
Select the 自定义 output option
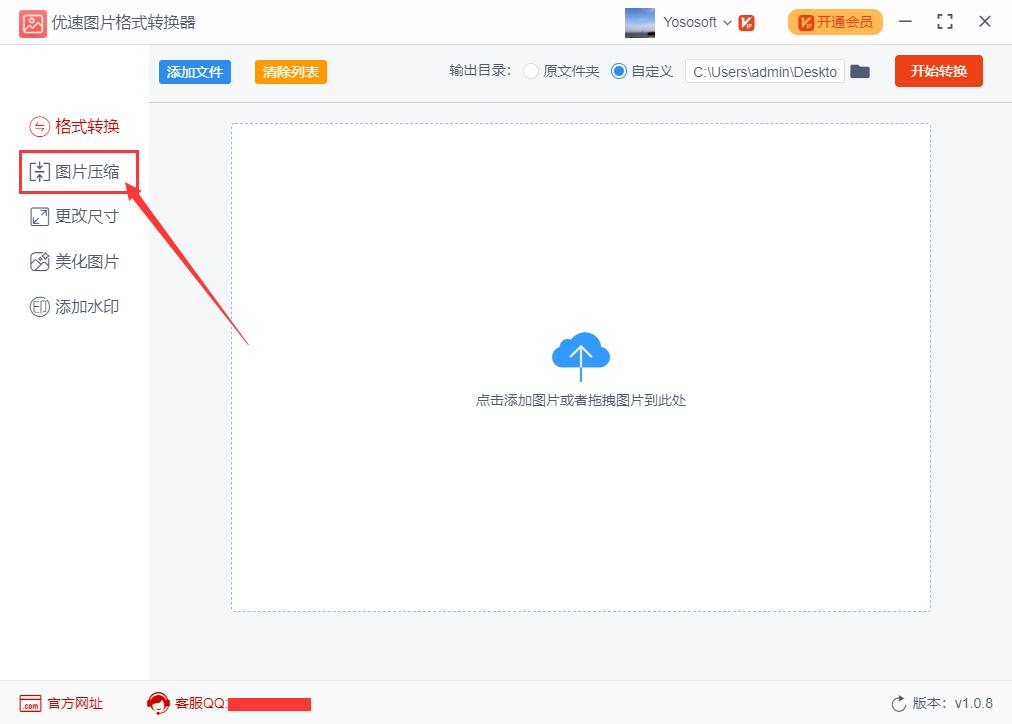coord(618,71)
